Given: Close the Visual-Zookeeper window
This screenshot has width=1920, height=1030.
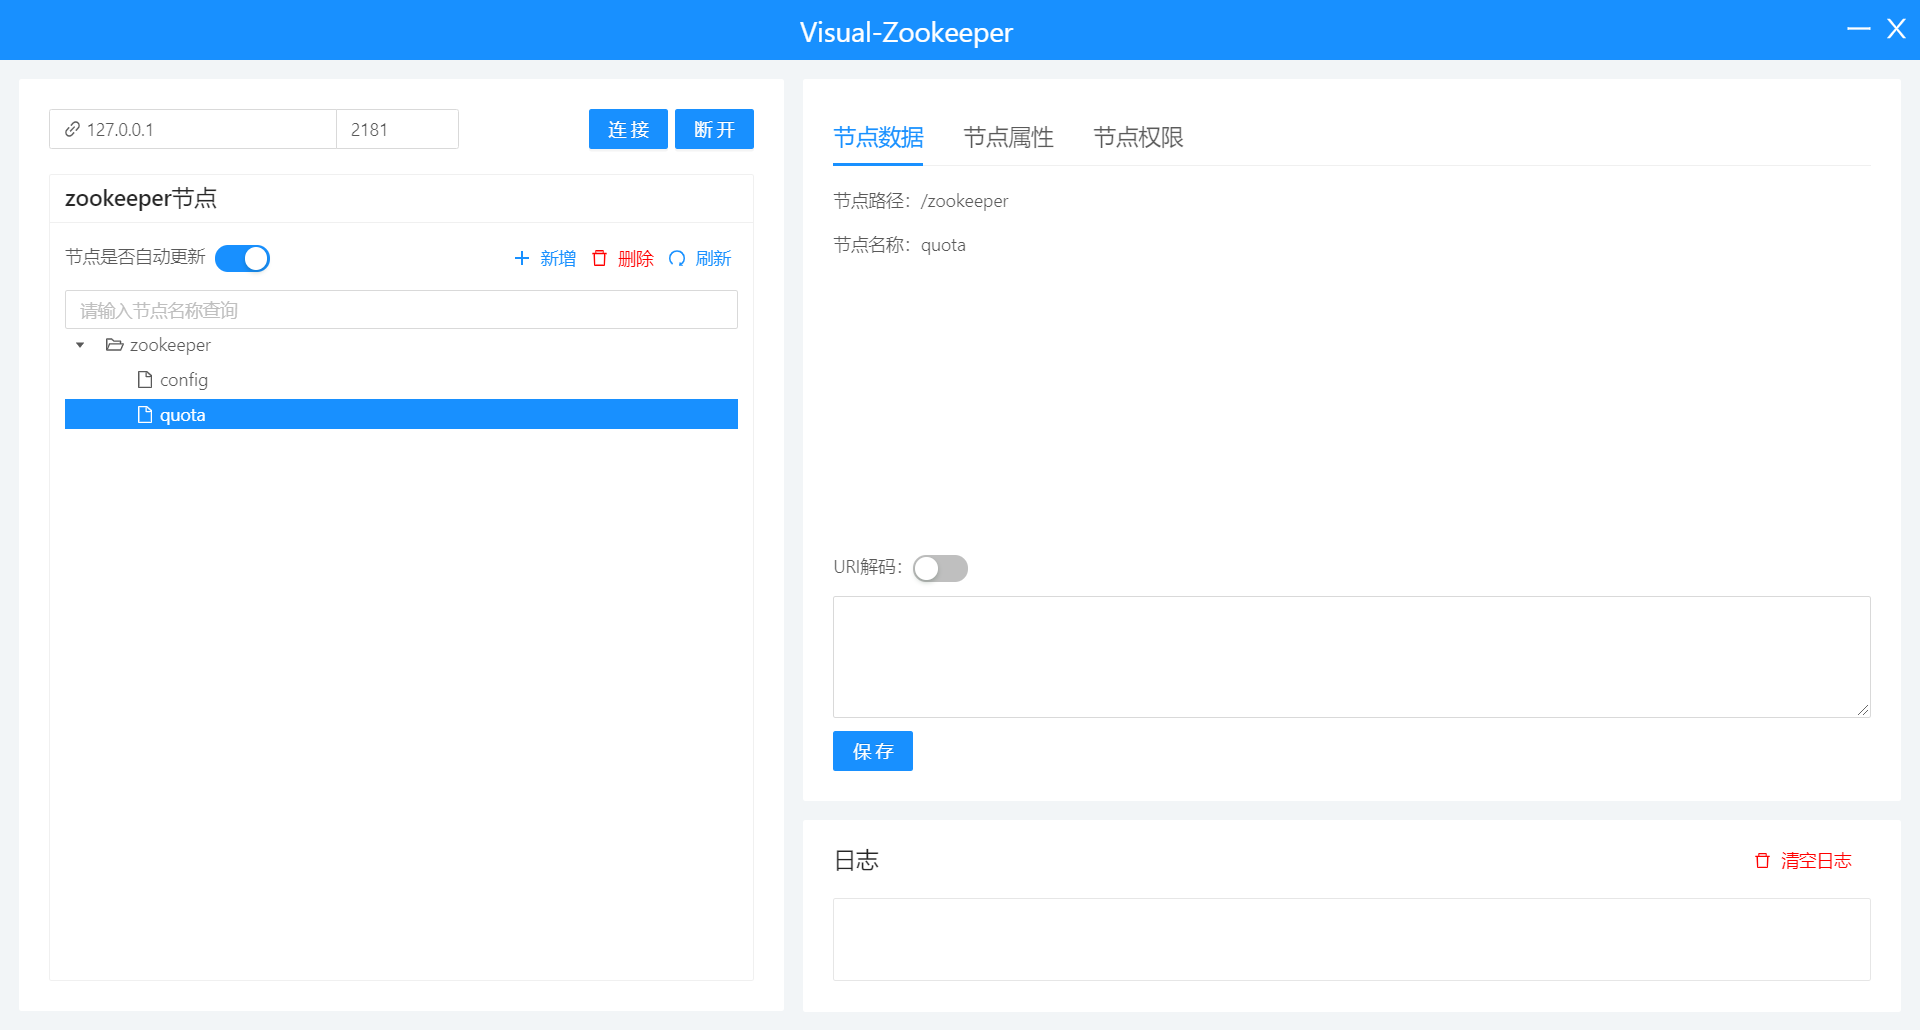Looking at the screenshot, I should click(x=1896, y=29).
